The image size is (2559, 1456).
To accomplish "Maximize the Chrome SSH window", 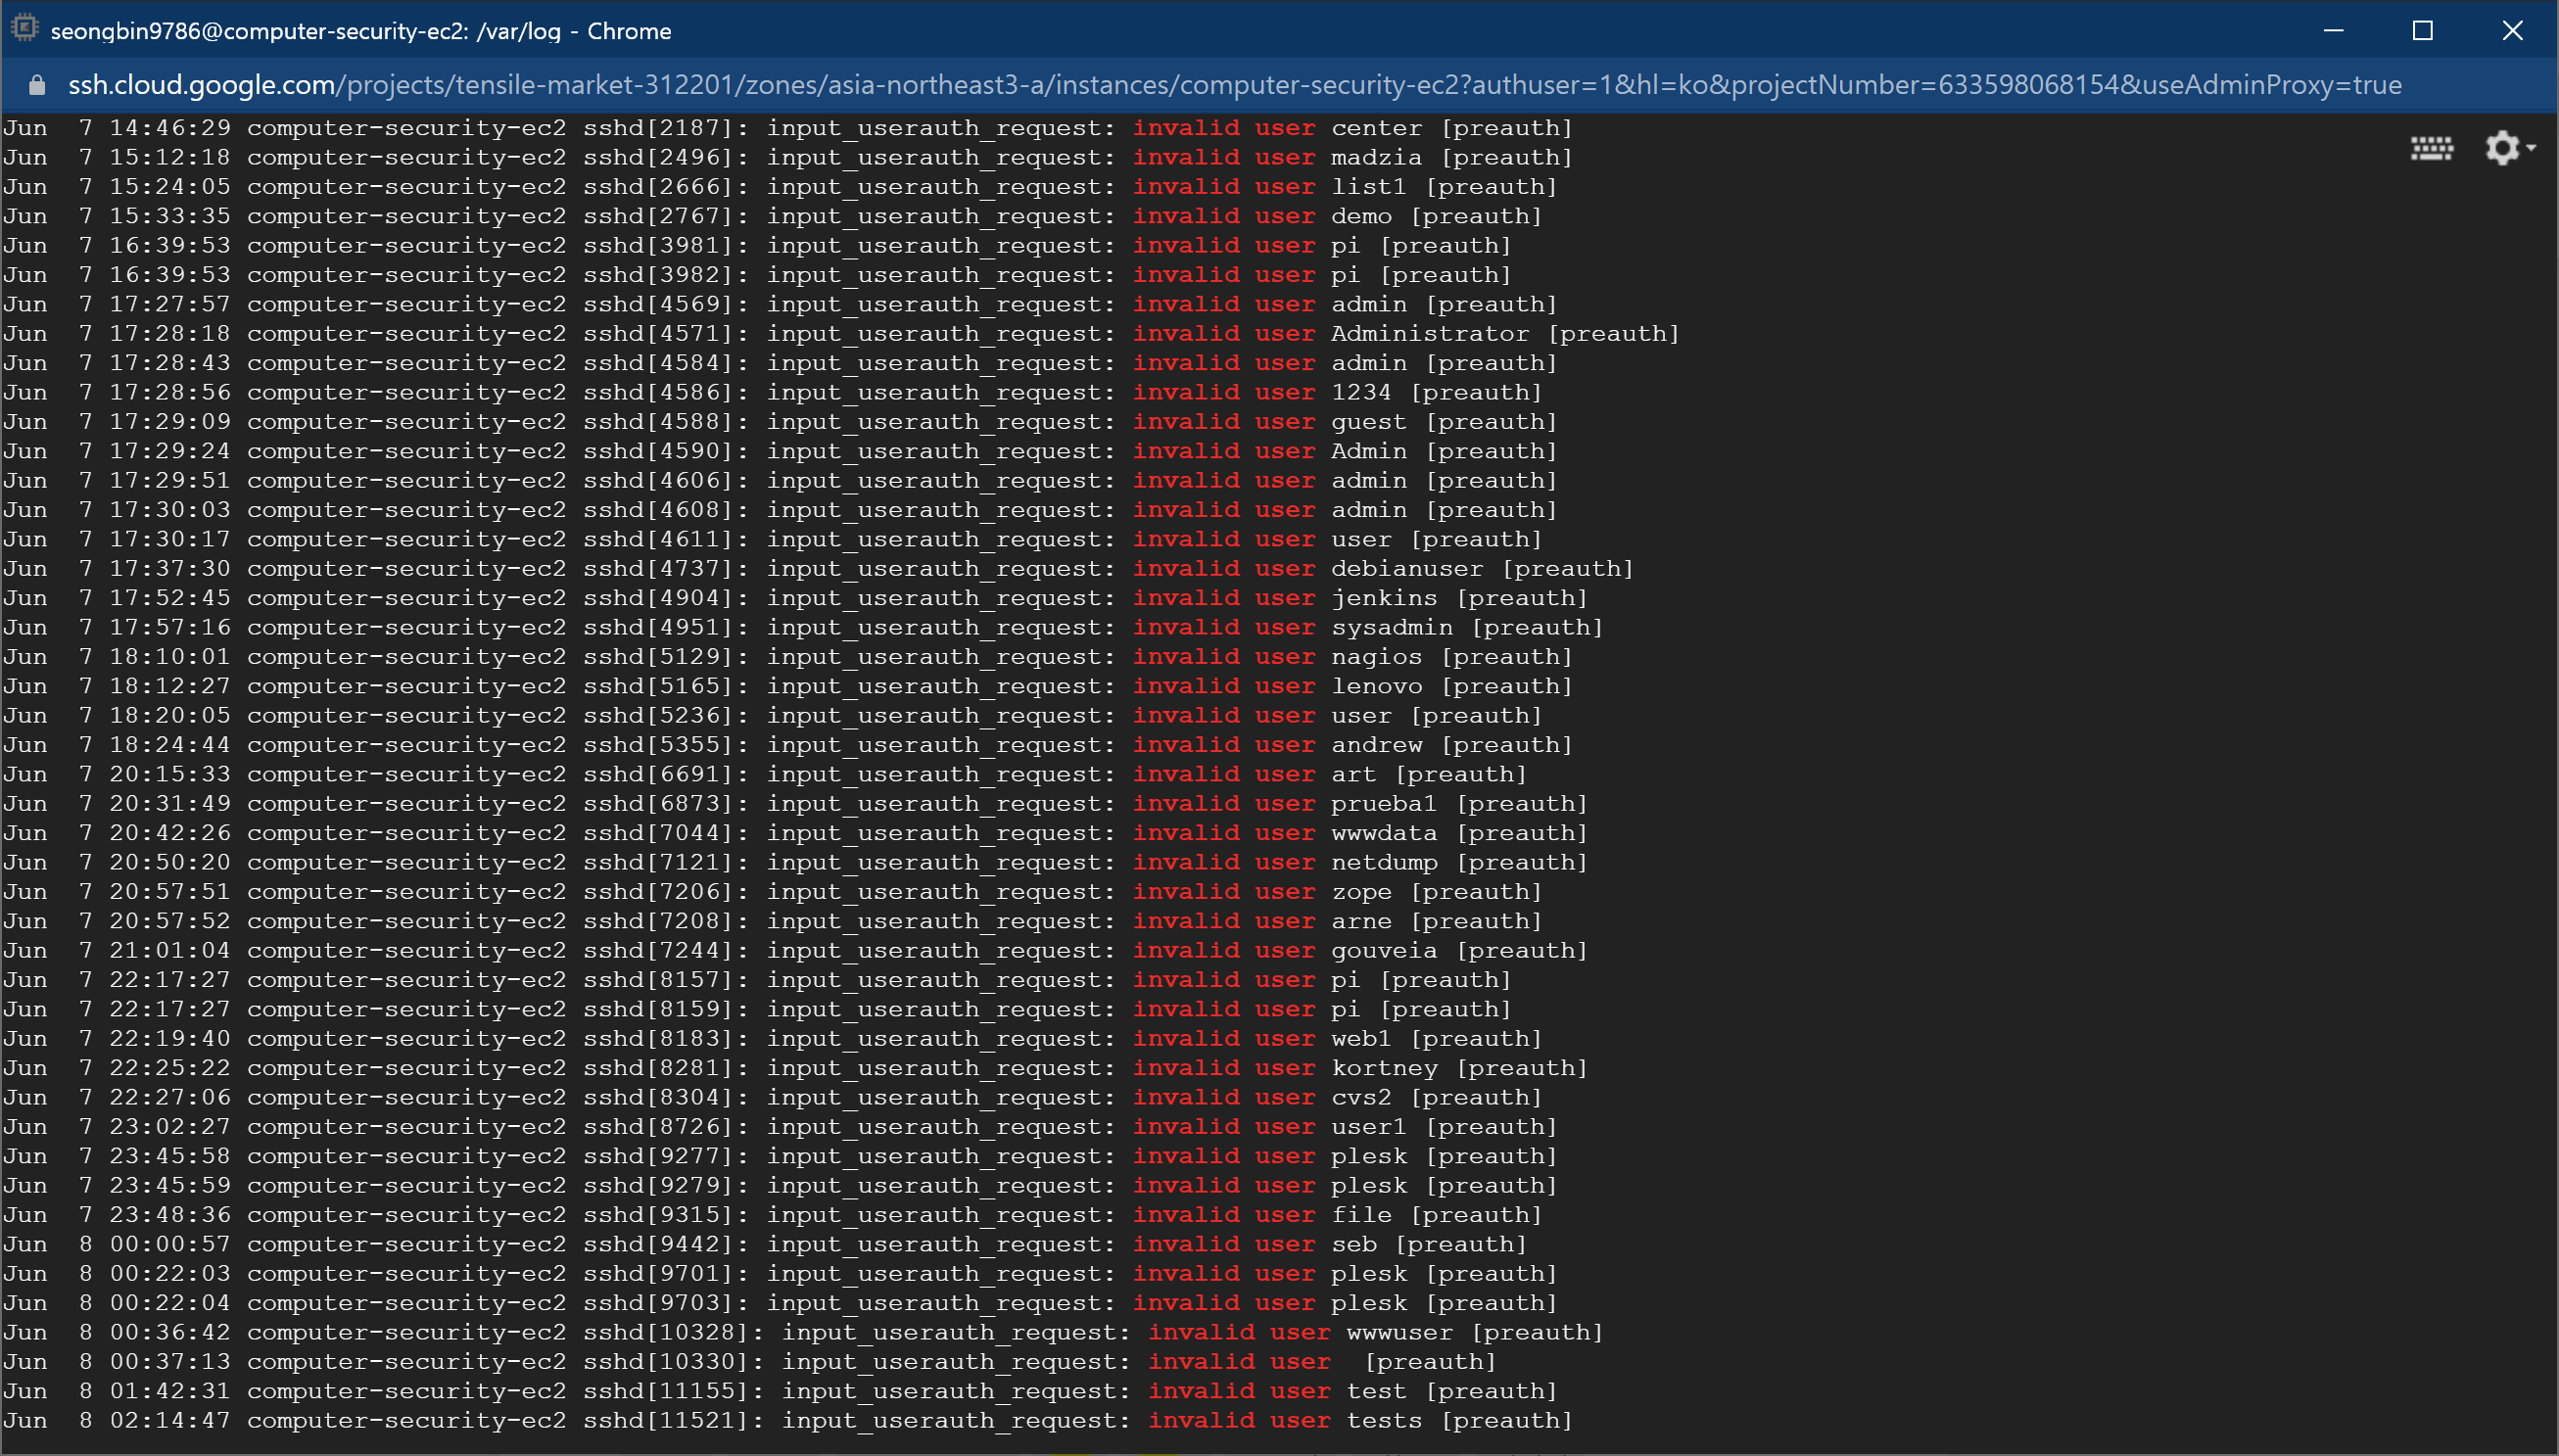I will pos(2422,31).
